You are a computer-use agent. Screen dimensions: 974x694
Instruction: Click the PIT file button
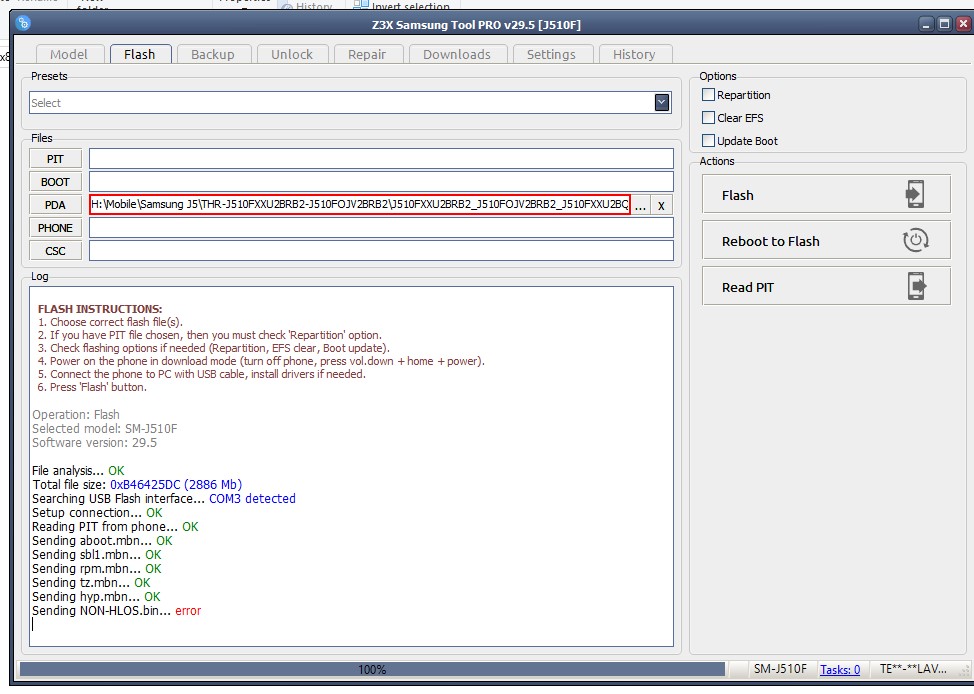point(55,158)
